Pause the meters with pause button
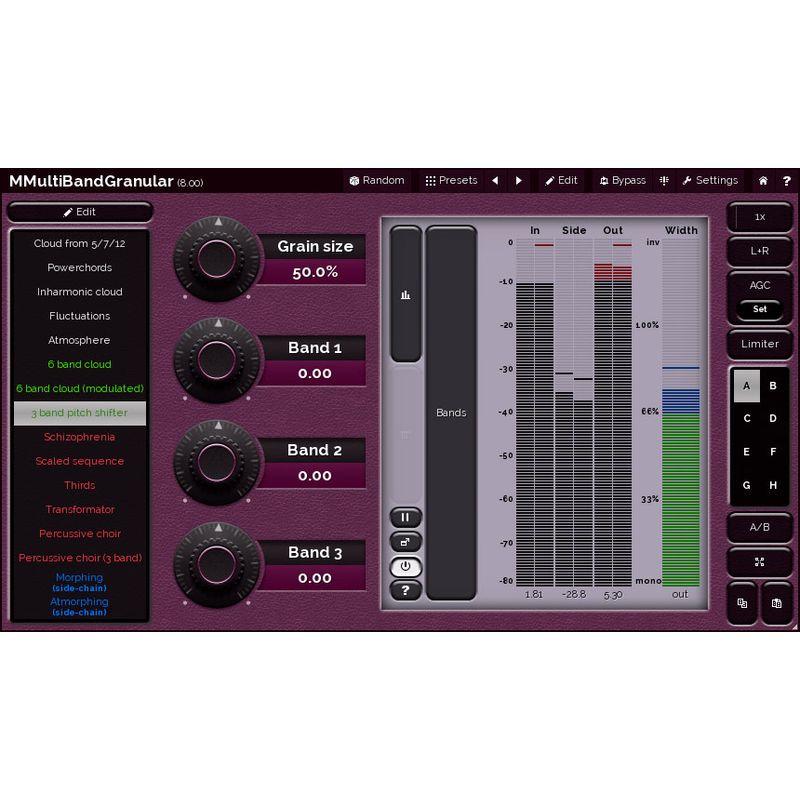 (406, 517)
